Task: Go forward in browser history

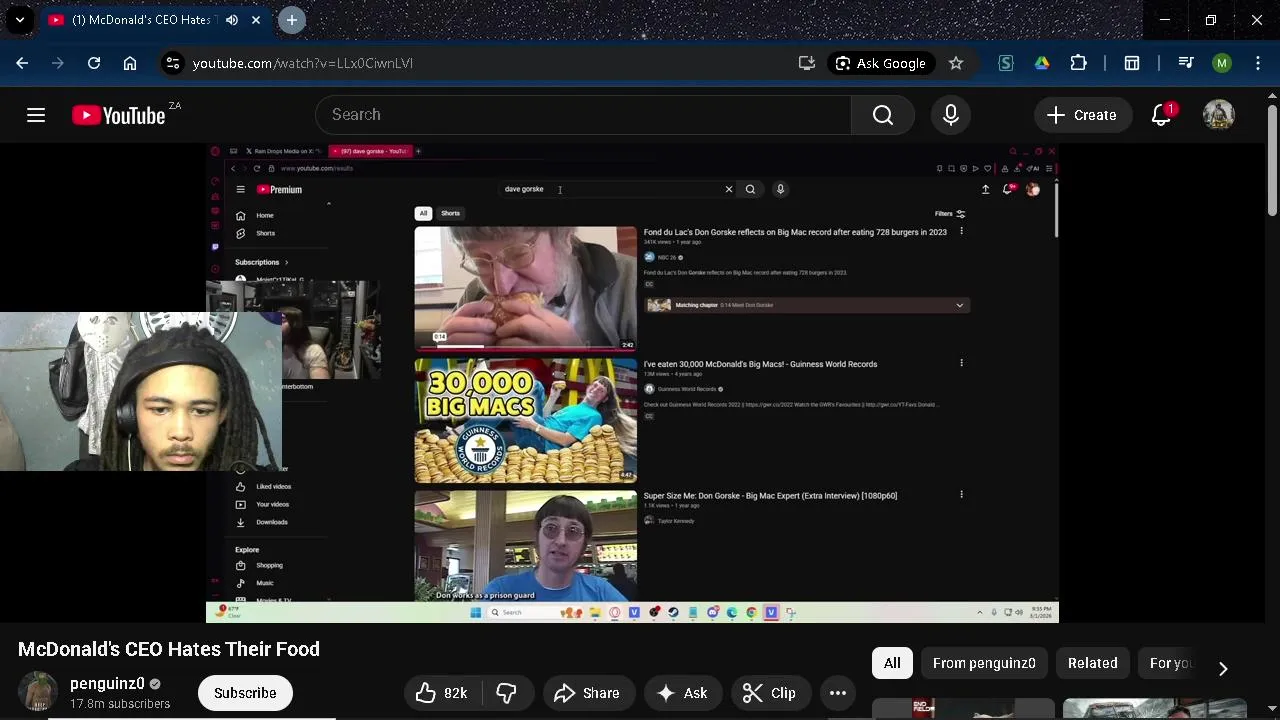Action: tap(58, 63)
